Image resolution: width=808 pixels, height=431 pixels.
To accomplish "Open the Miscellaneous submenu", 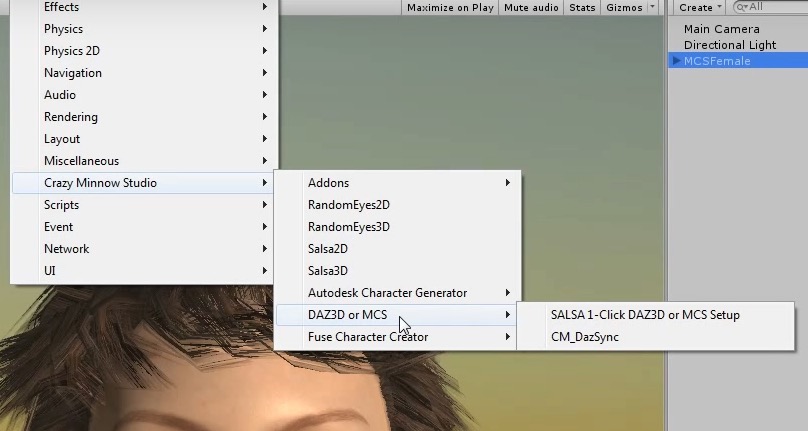I will (144, 161).
